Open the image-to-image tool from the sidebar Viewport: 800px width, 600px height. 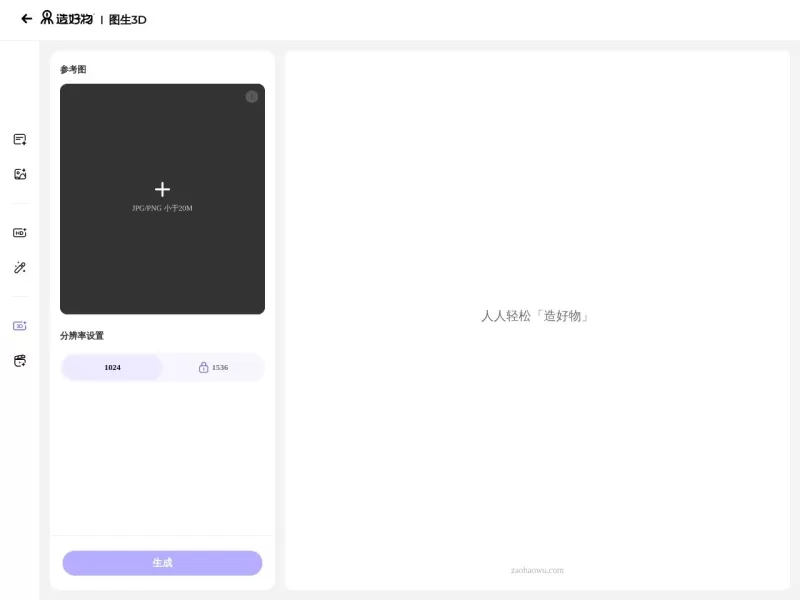[19, 173]
